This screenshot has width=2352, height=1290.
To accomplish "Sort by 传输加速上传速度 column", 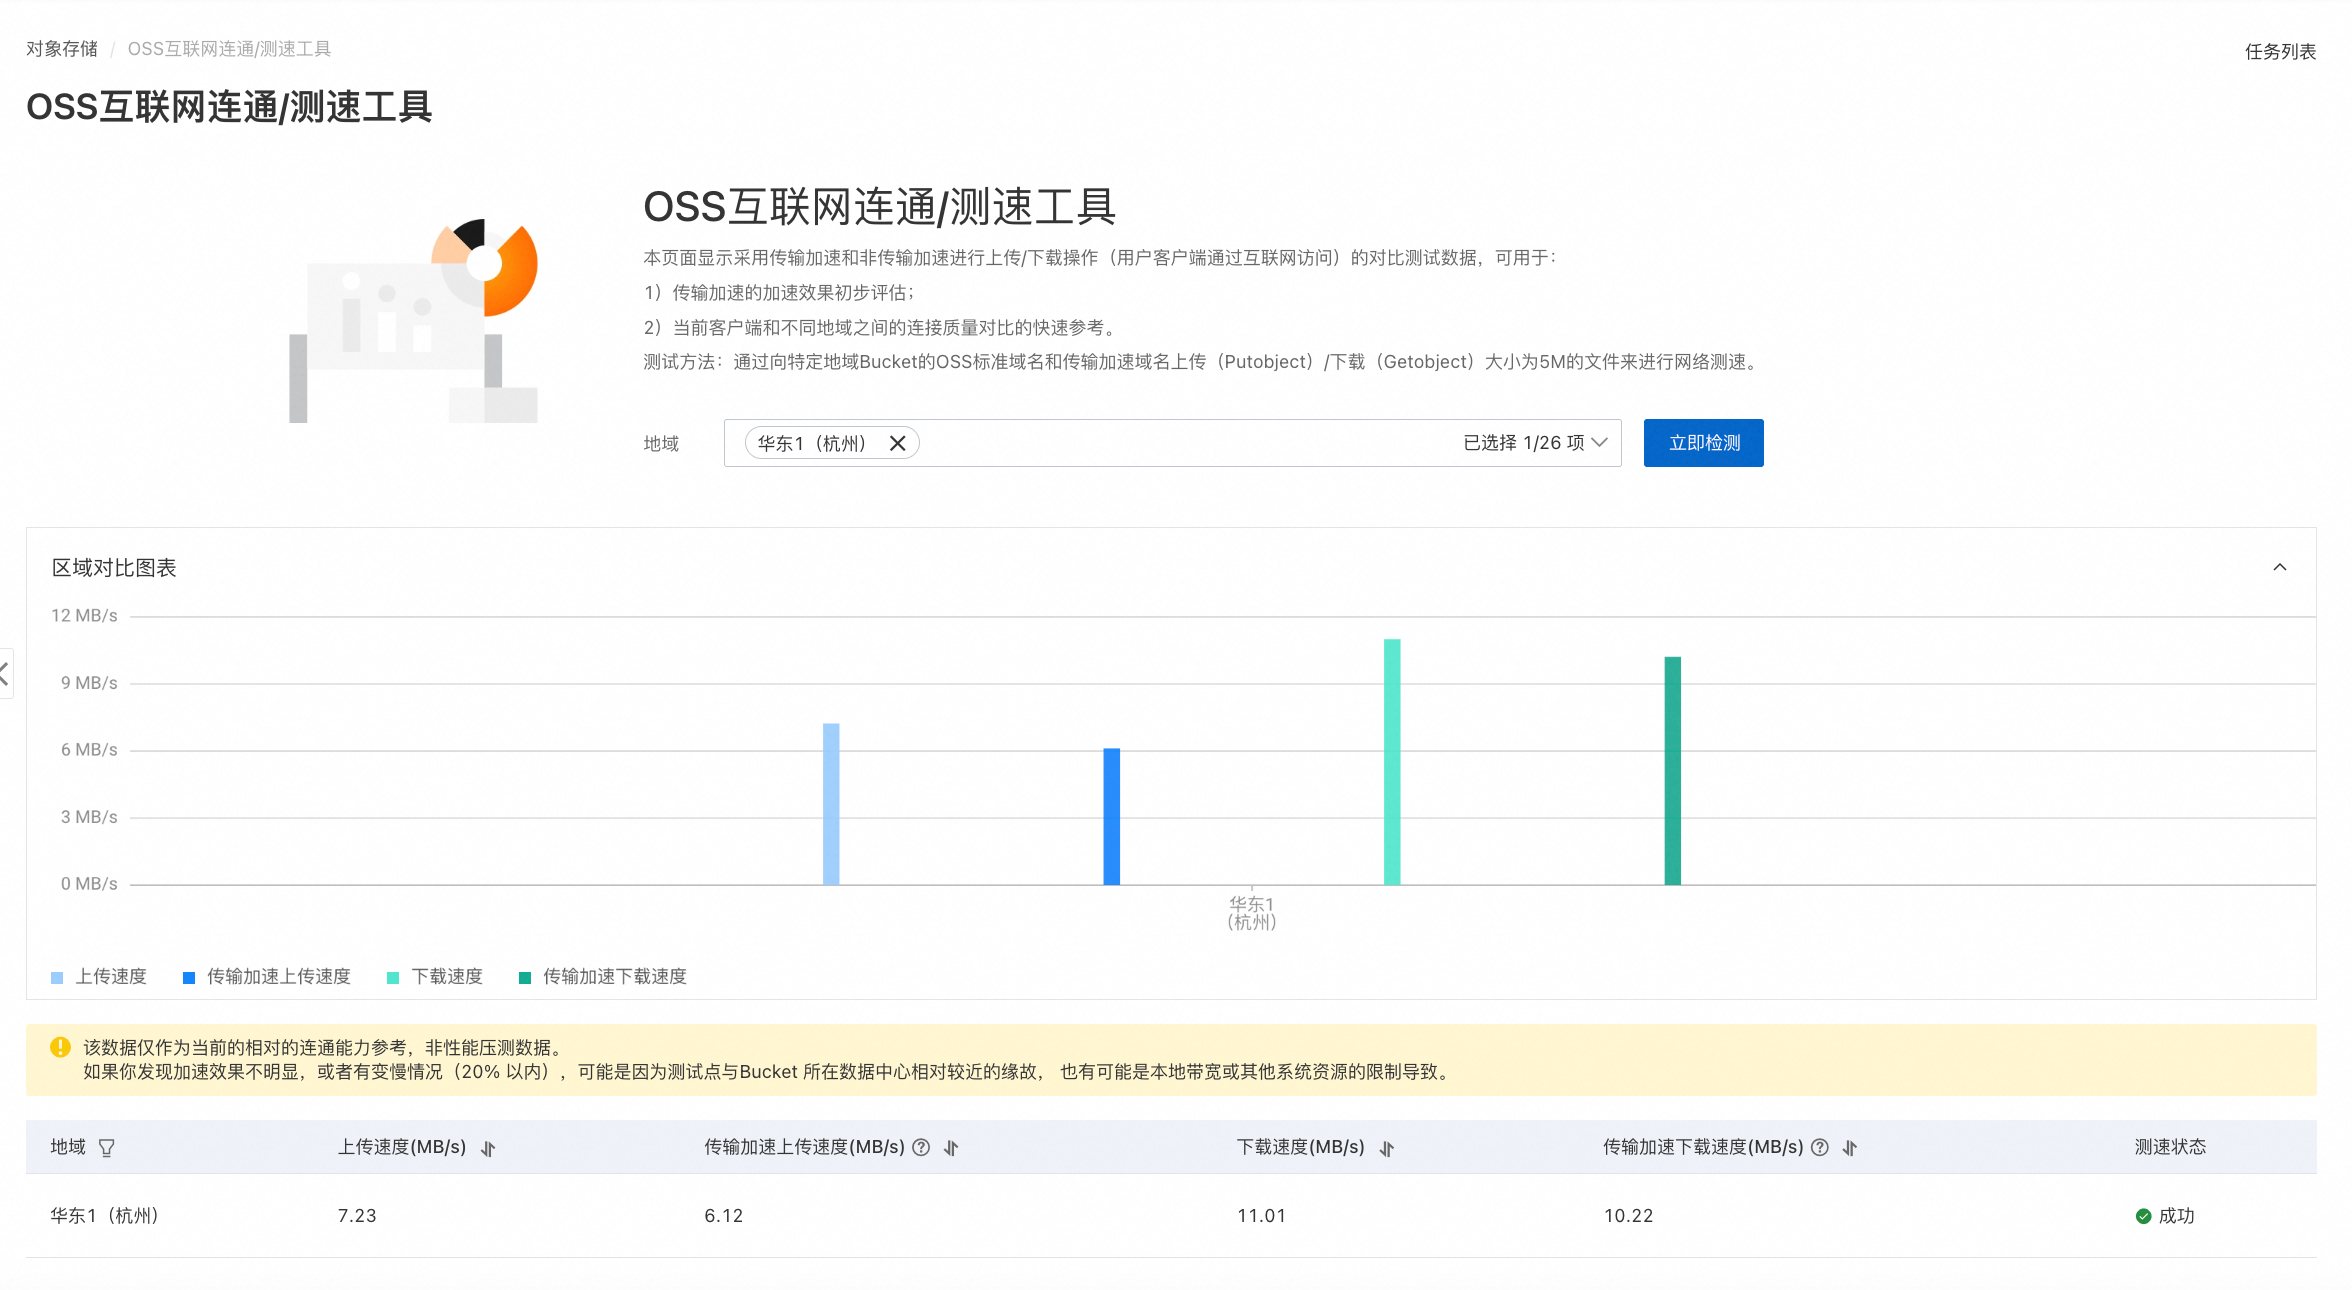I will point(951,1148).
